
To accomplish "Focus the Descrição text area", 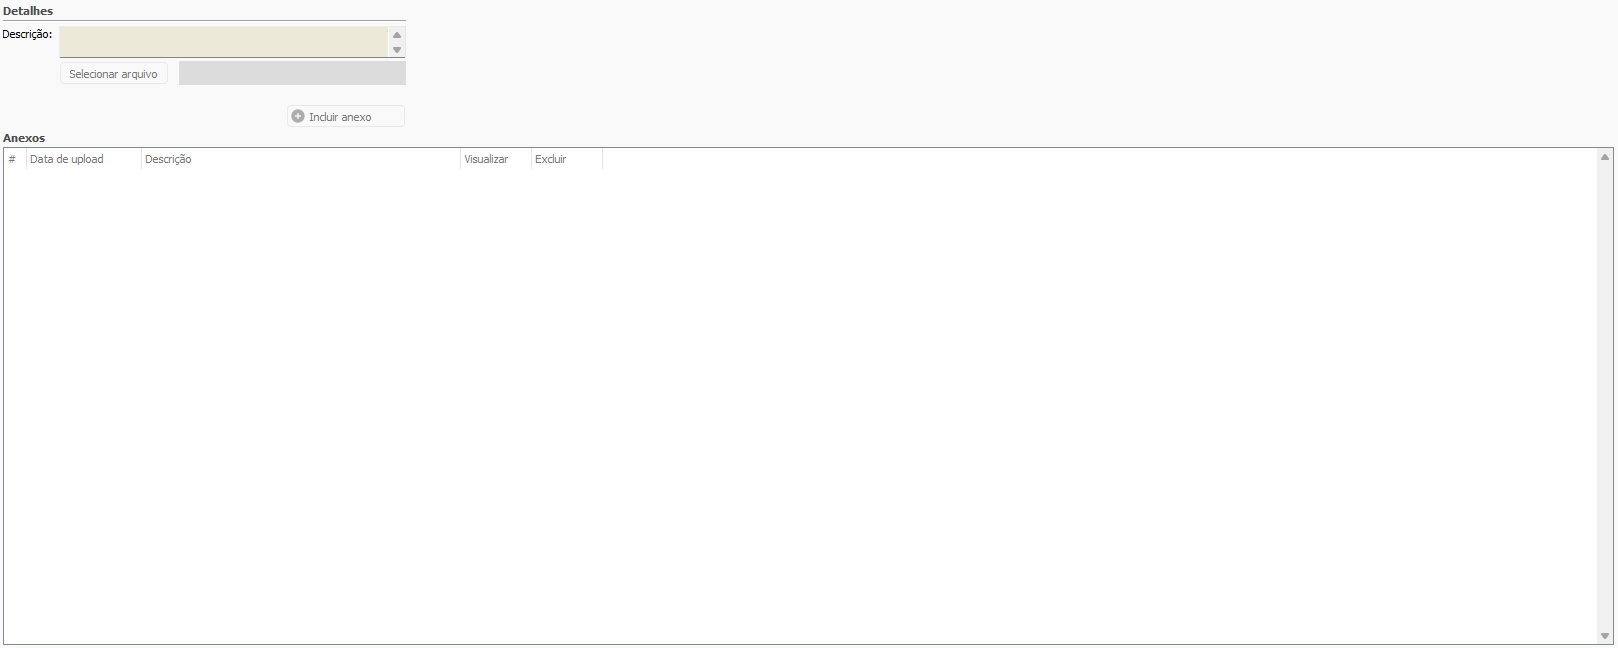I will coord(223,42).
